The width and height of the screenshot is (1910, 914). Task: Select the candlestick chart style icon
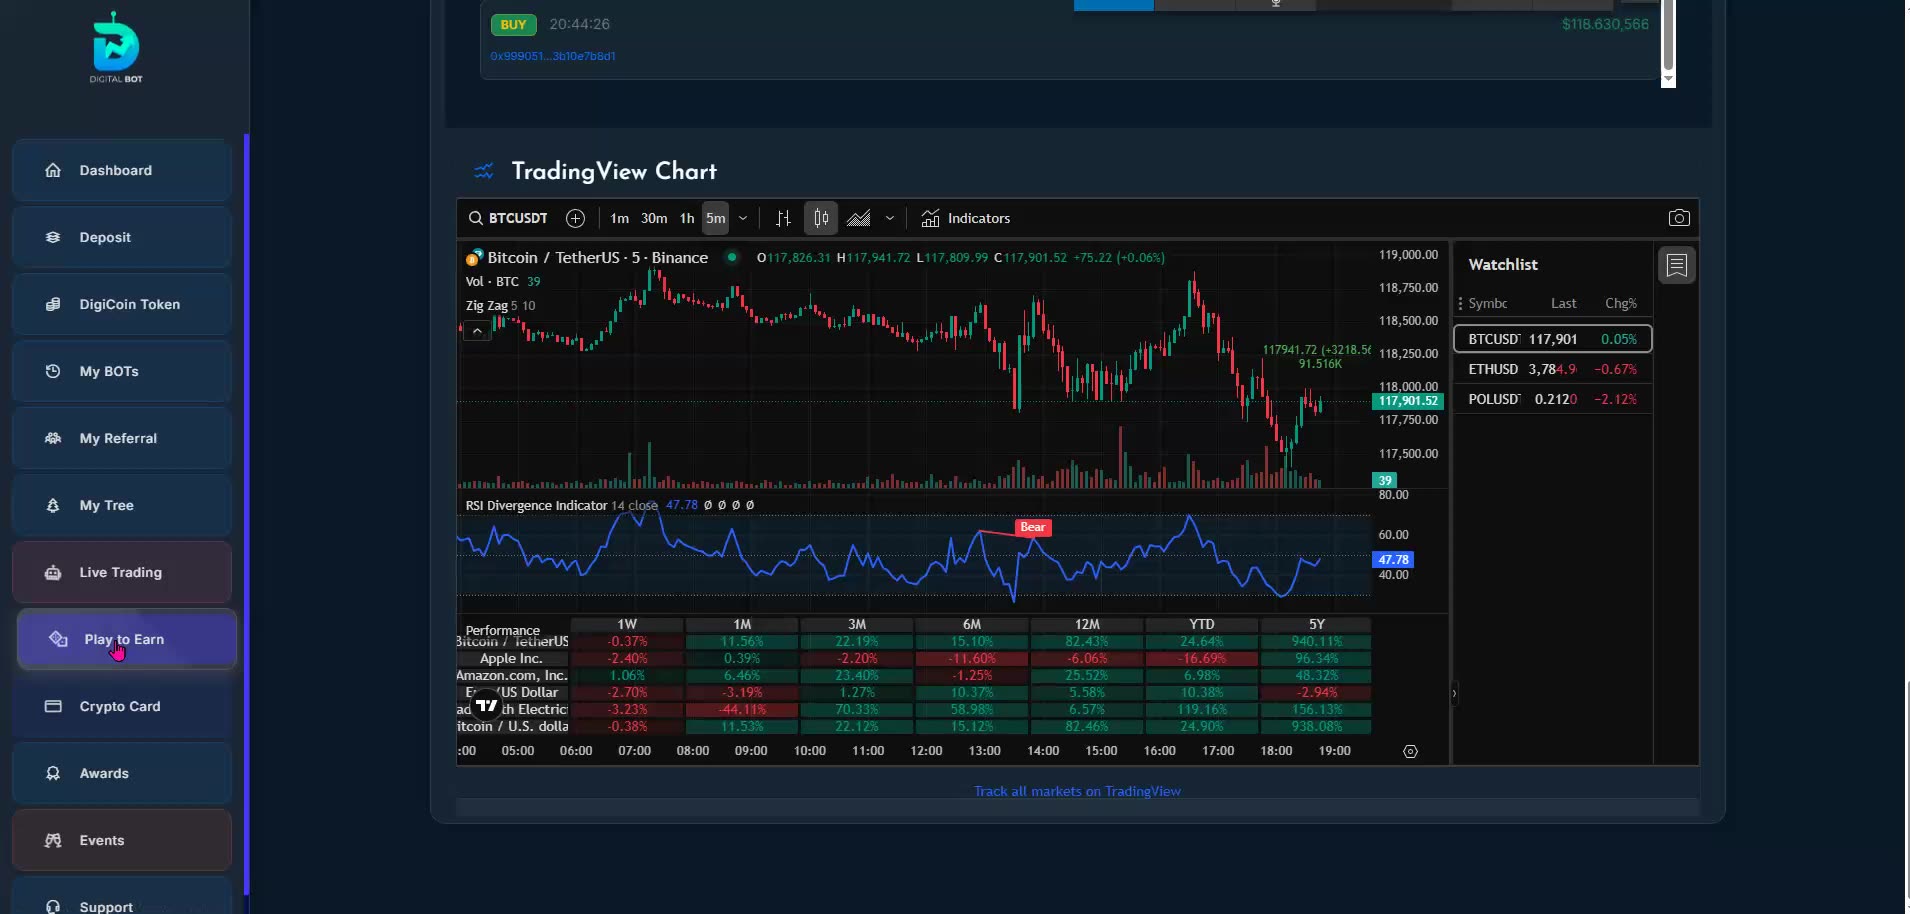[x=820, y=217]
